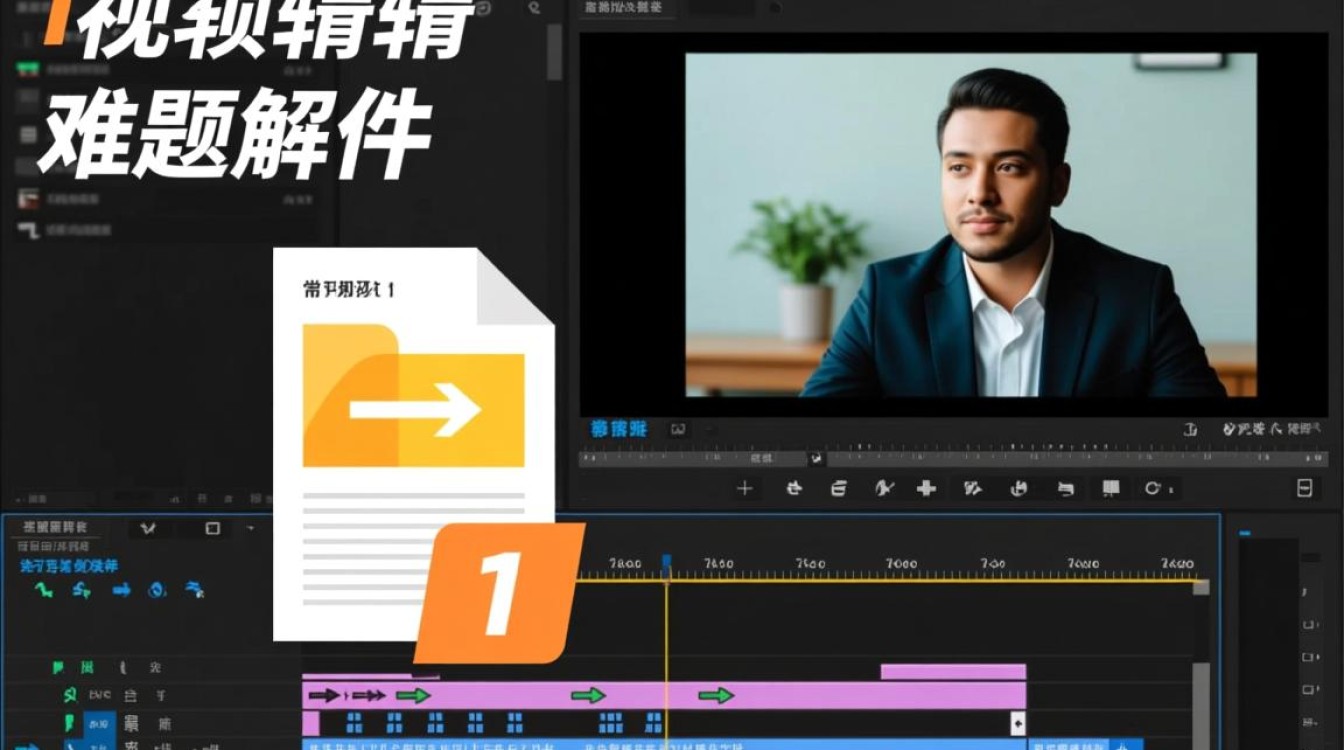Toggle the blue highlighted box in third track header

pos(98,723)
